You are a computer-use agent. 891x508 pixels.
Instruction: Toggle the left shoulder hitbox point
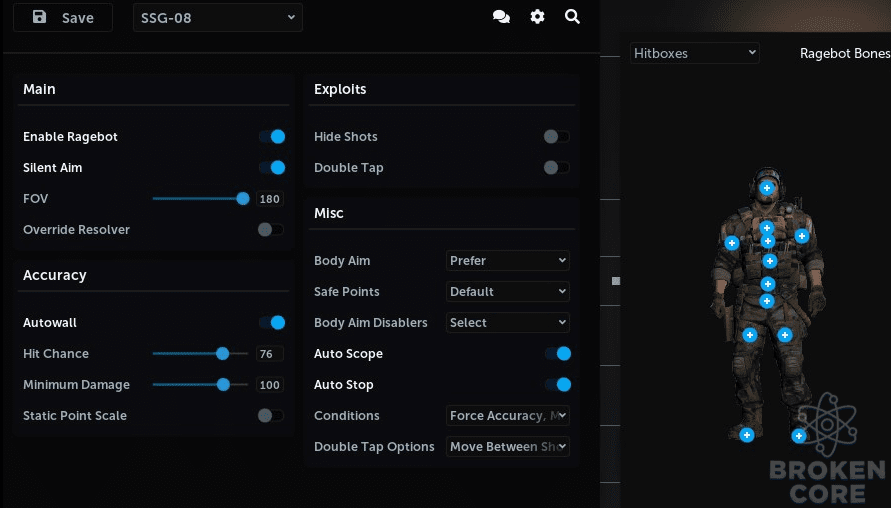pos(732,243)
